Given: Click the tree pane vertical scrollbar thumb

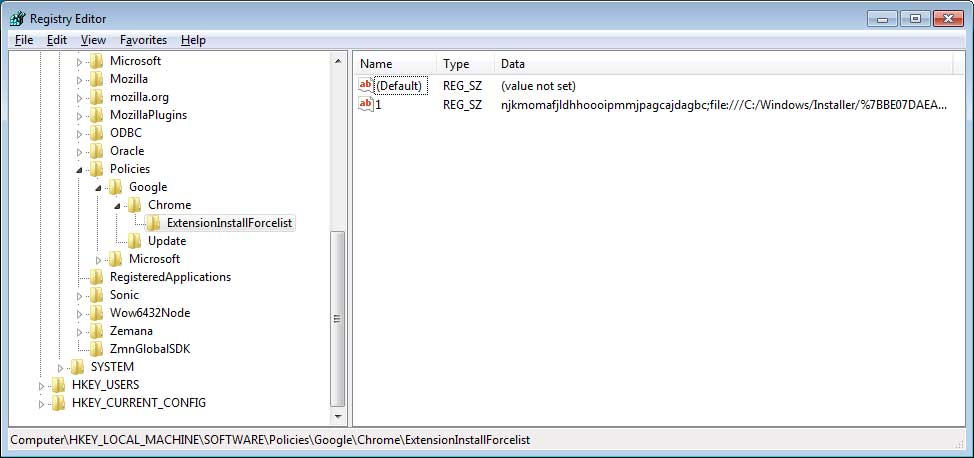Looking at the screenshot, I should (x=337, y=319).
